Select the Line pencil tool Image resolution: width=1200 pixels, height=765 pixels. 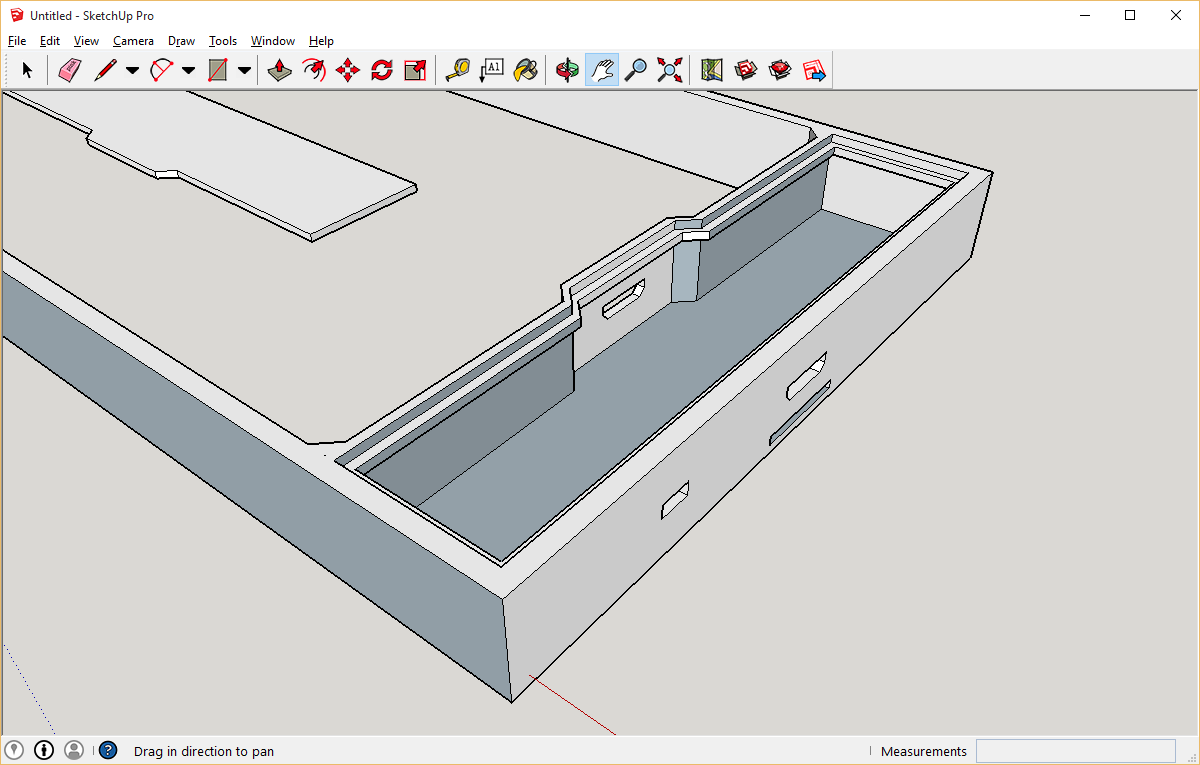click(105, 70)
